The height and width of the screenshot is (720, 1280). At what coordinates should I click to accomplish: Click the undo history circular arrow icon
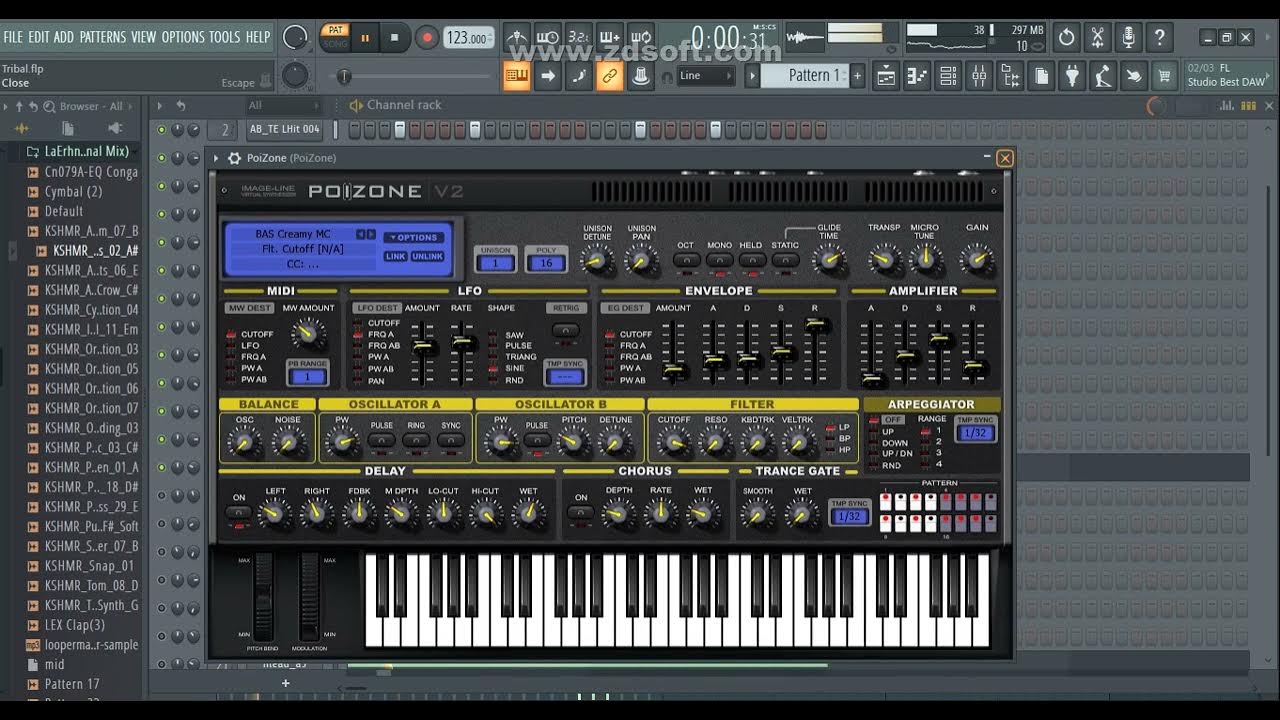pyautogui.click(x=1067, y=38)
